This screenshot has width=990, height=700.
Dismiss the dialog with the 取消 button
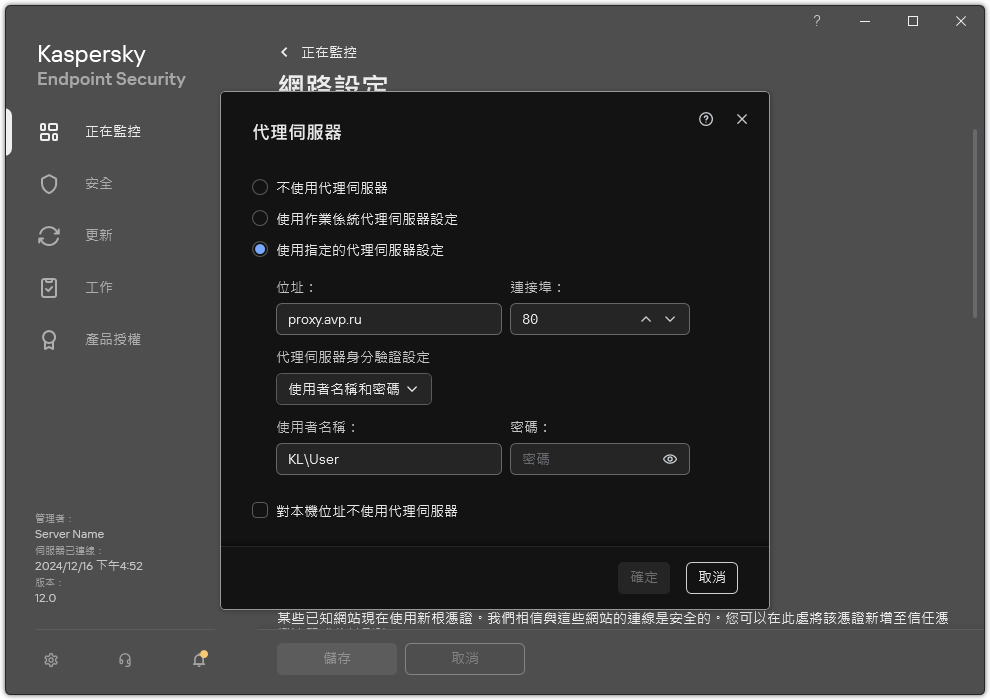click(x=711, y=578)
